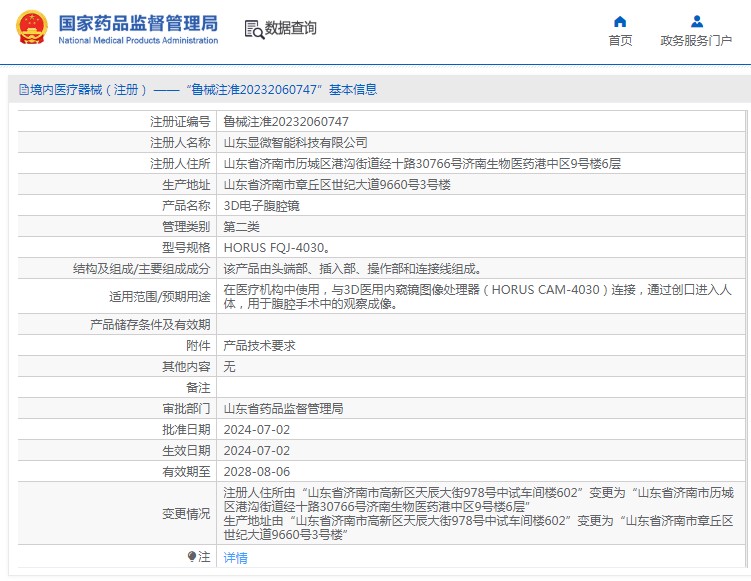The height and width of the screenshot is (581, 751).
Task: Click the 数据查询 search document icon
Action: [x=253, y=29]
